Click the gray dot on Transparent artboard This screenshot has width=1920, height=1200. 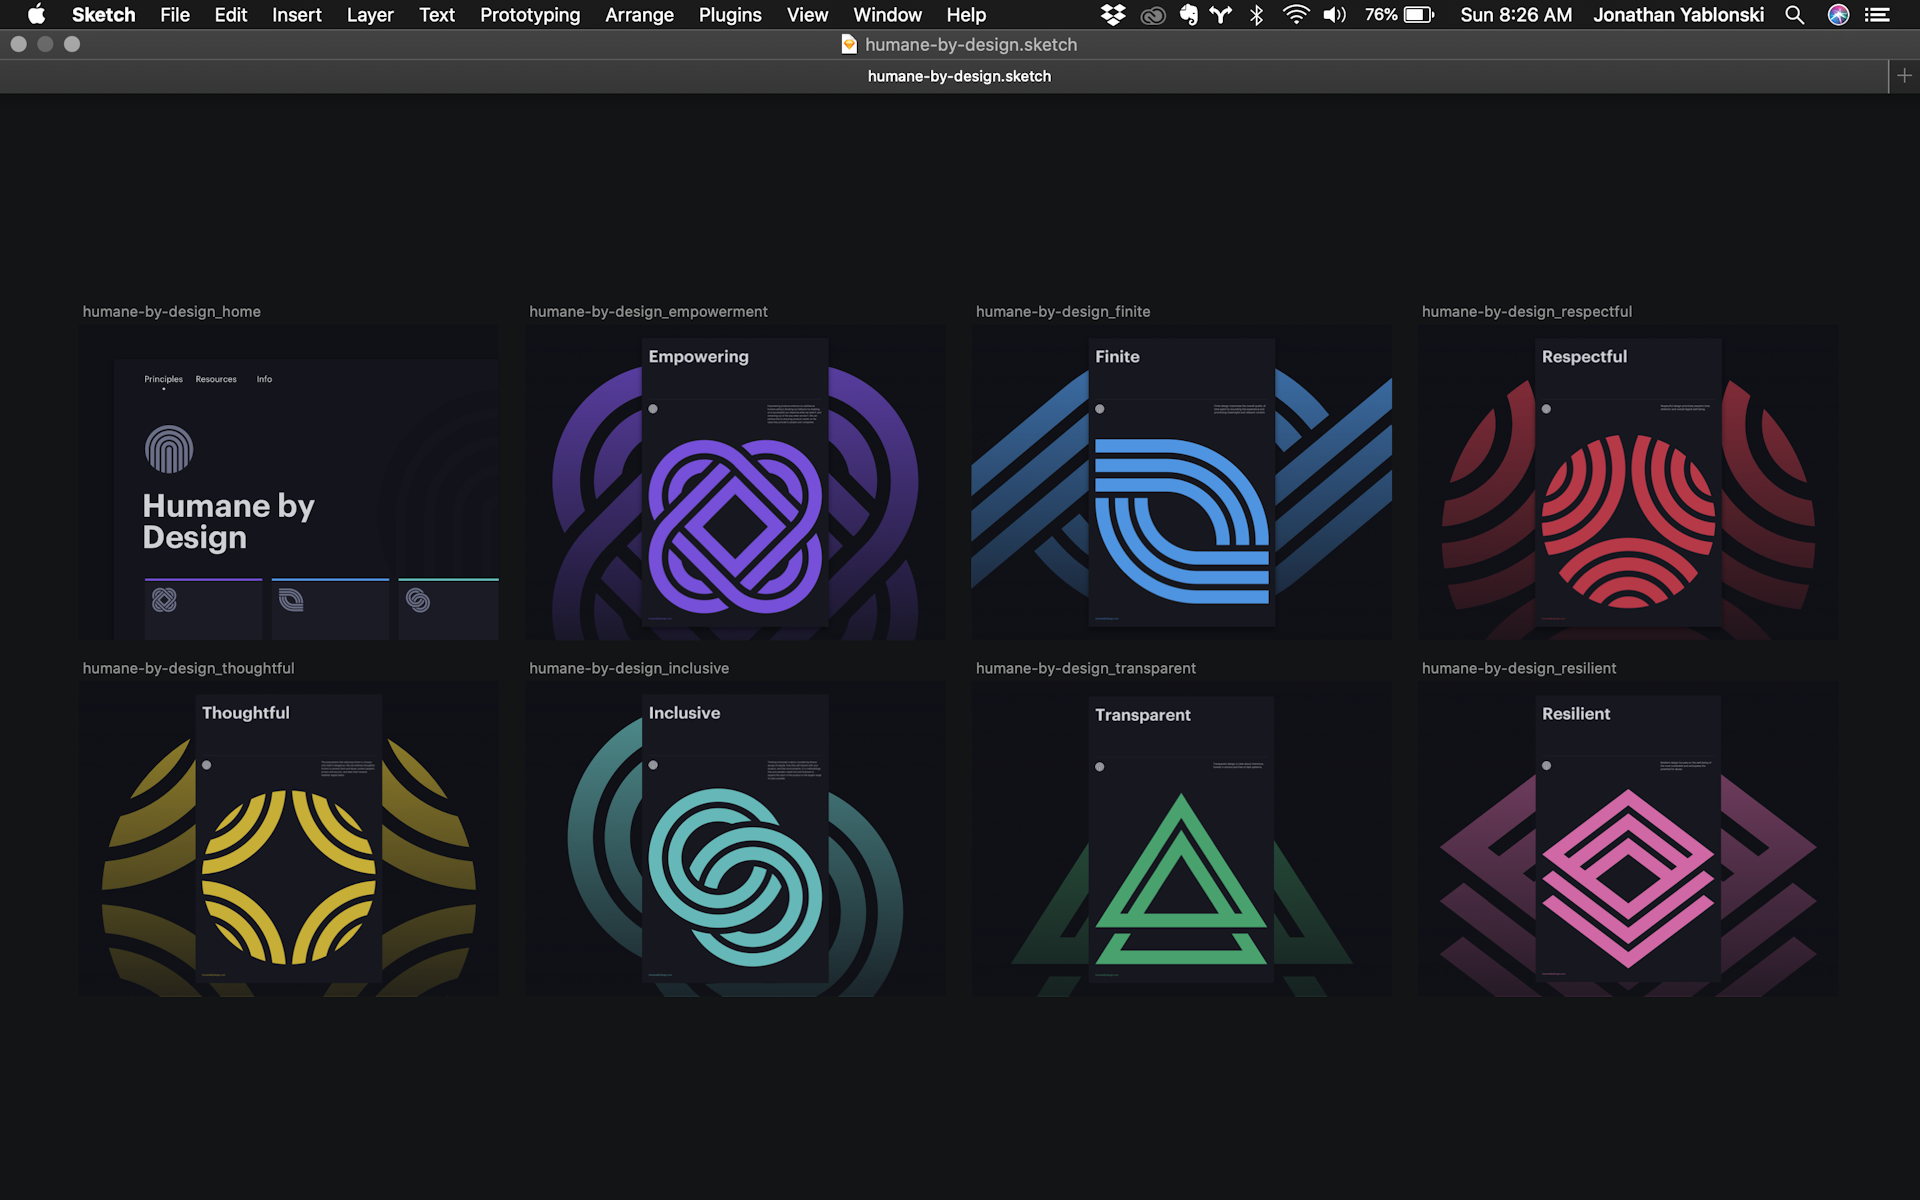coord(1100,767)
